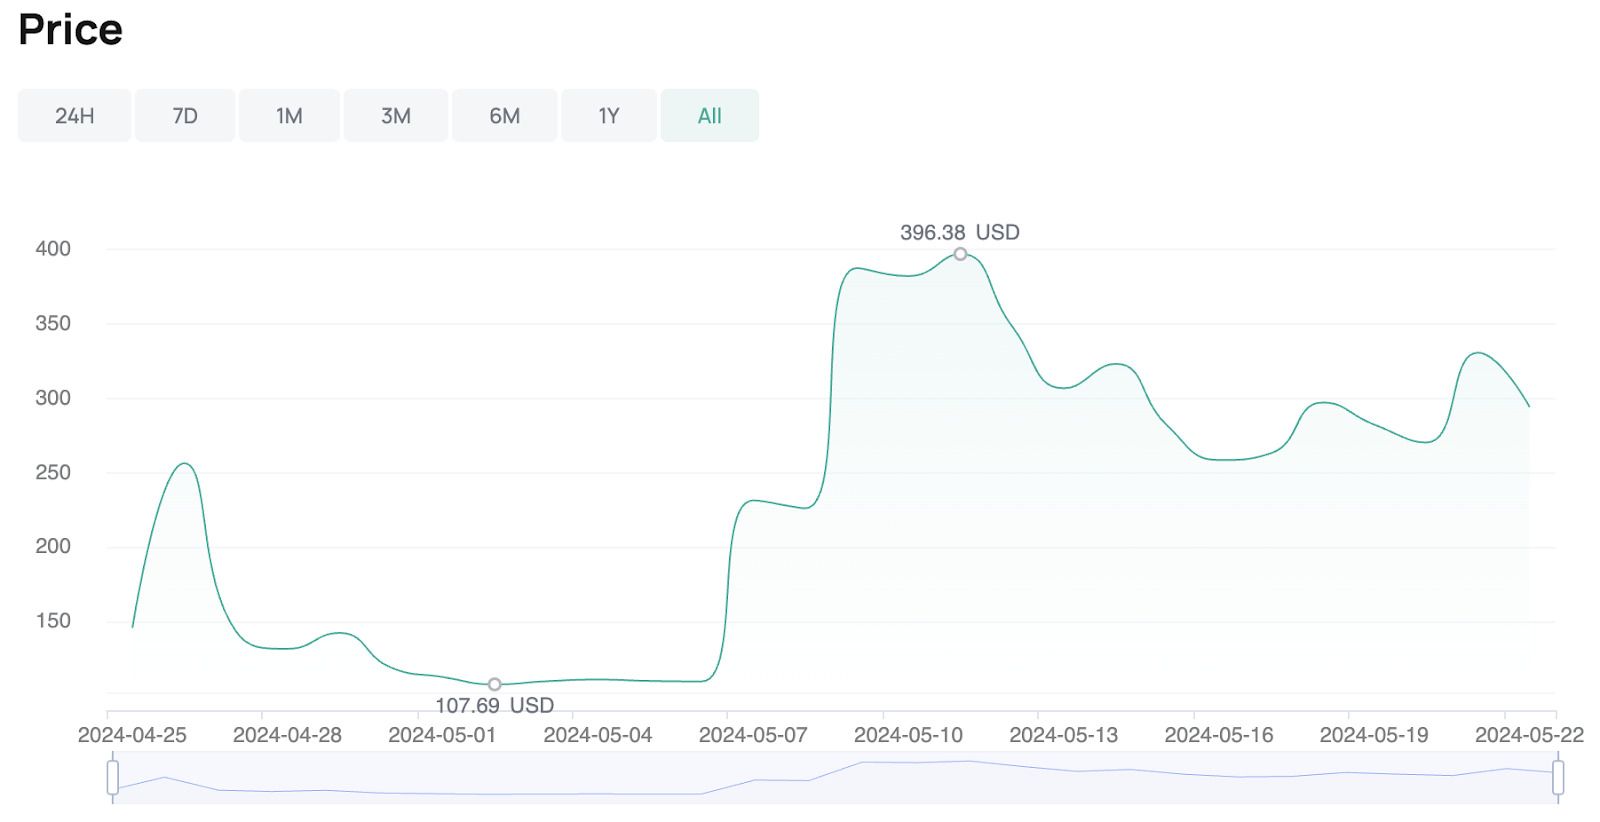Click the 250 y-axis value label
Screen dimensions: 1600x822
click(53, 472)
